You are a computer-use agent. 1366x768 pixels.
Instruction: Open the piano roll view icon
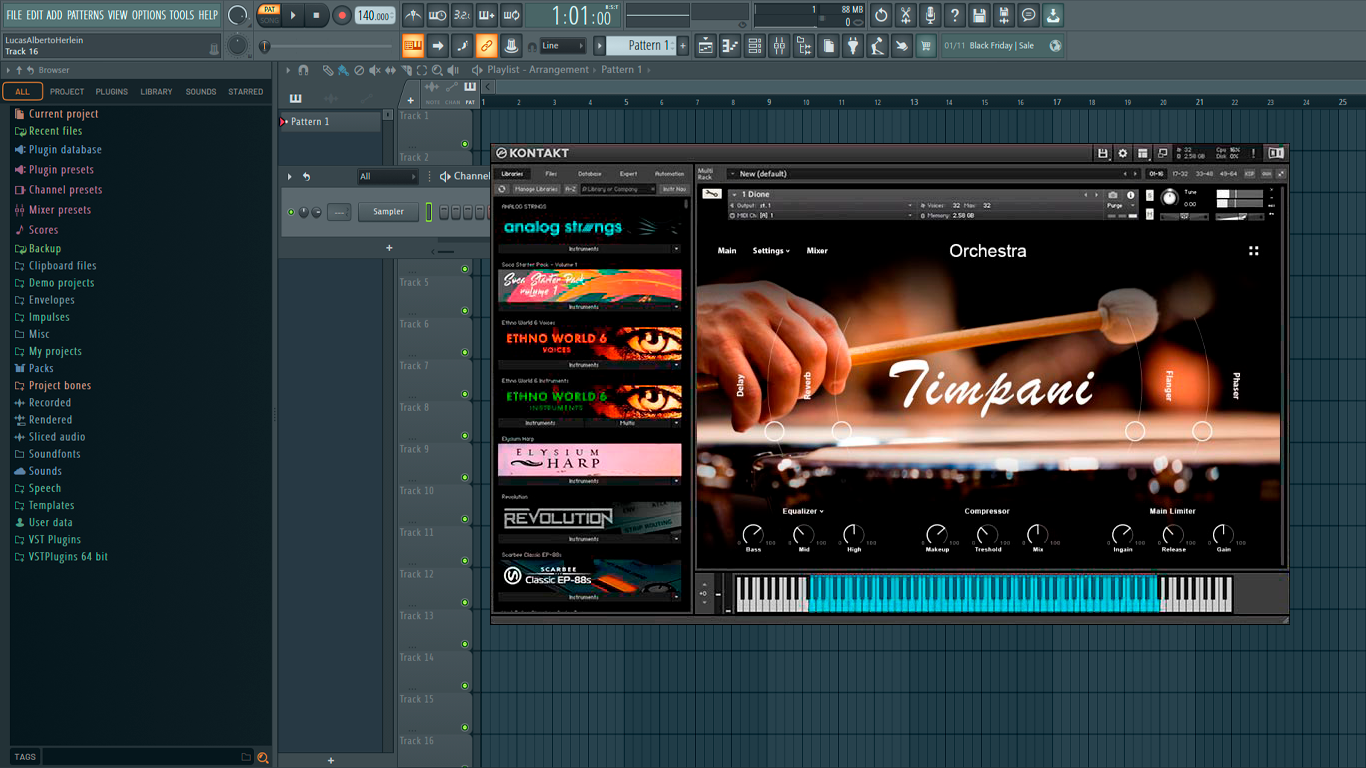tap(731, 45)
